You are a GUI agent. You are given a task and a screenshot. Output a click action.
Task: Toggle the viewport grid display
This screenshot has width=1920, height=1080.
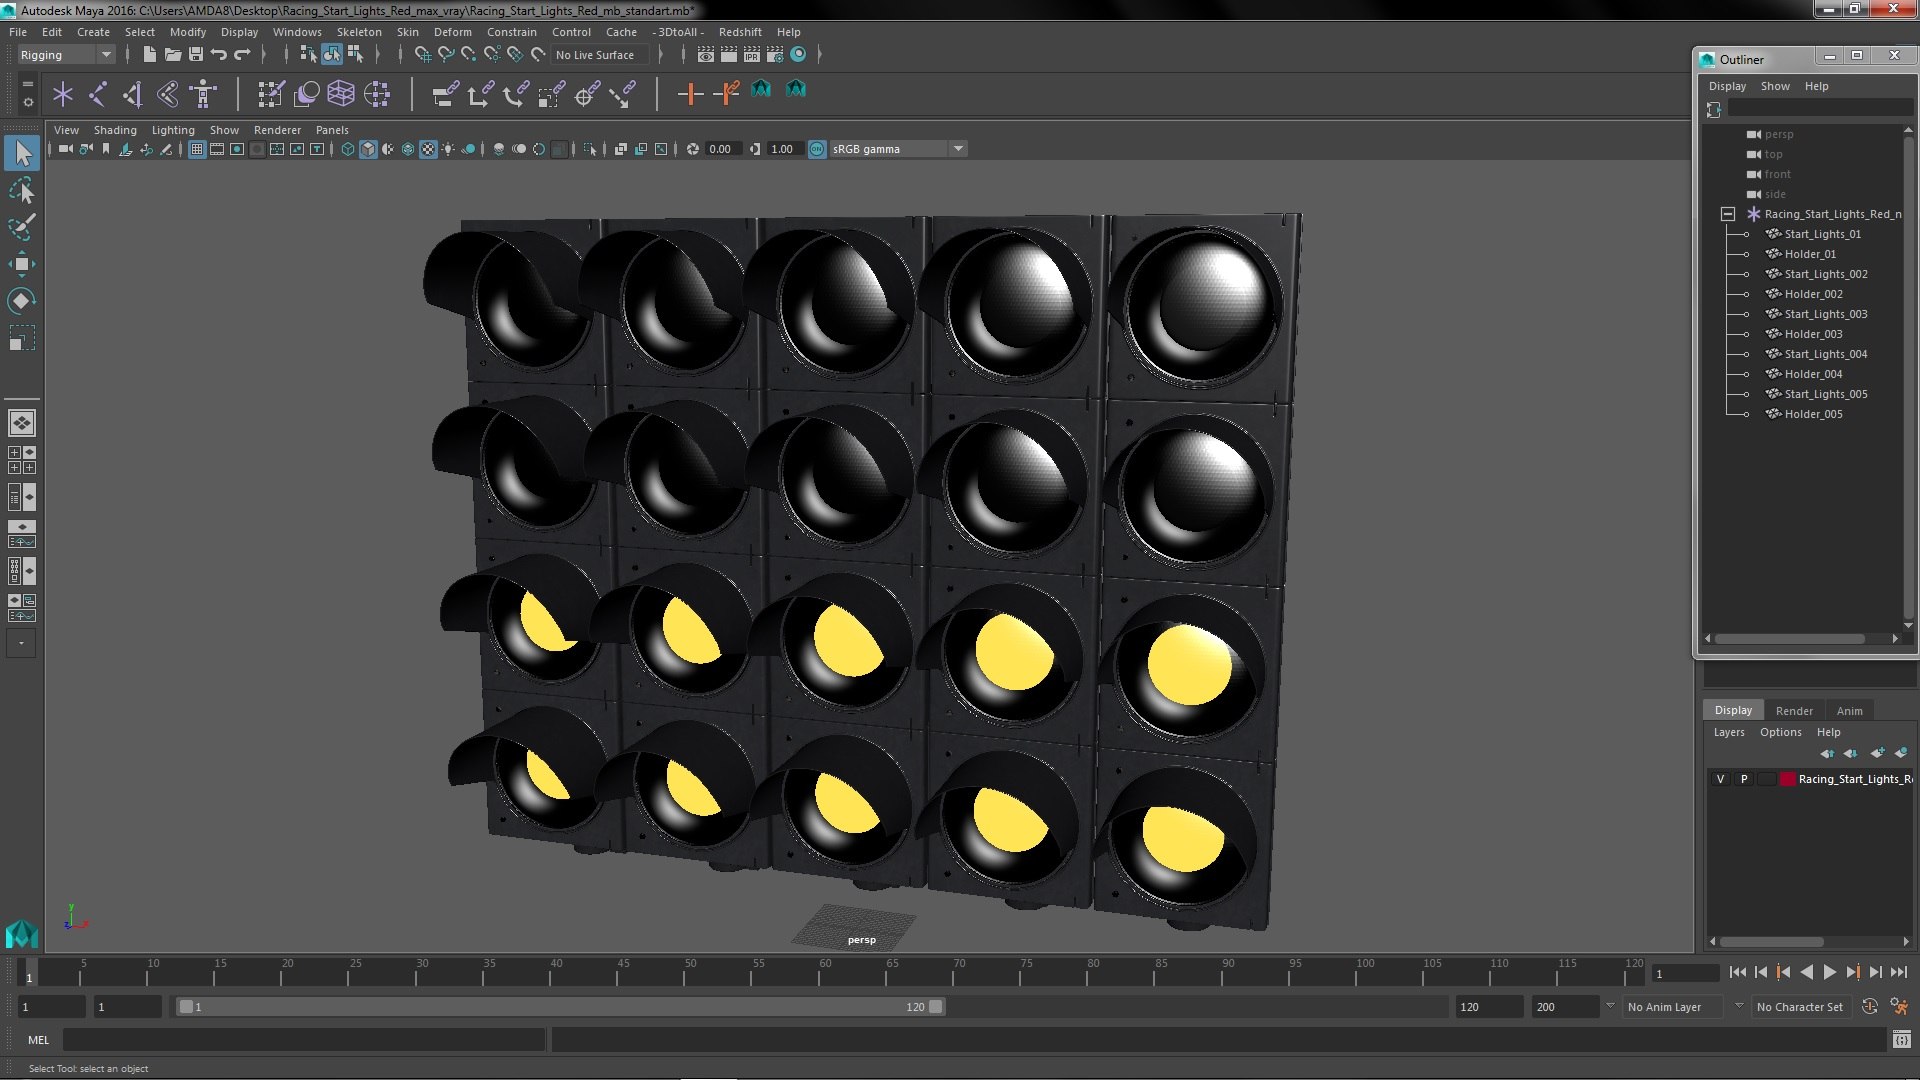(x=197, y=149)
